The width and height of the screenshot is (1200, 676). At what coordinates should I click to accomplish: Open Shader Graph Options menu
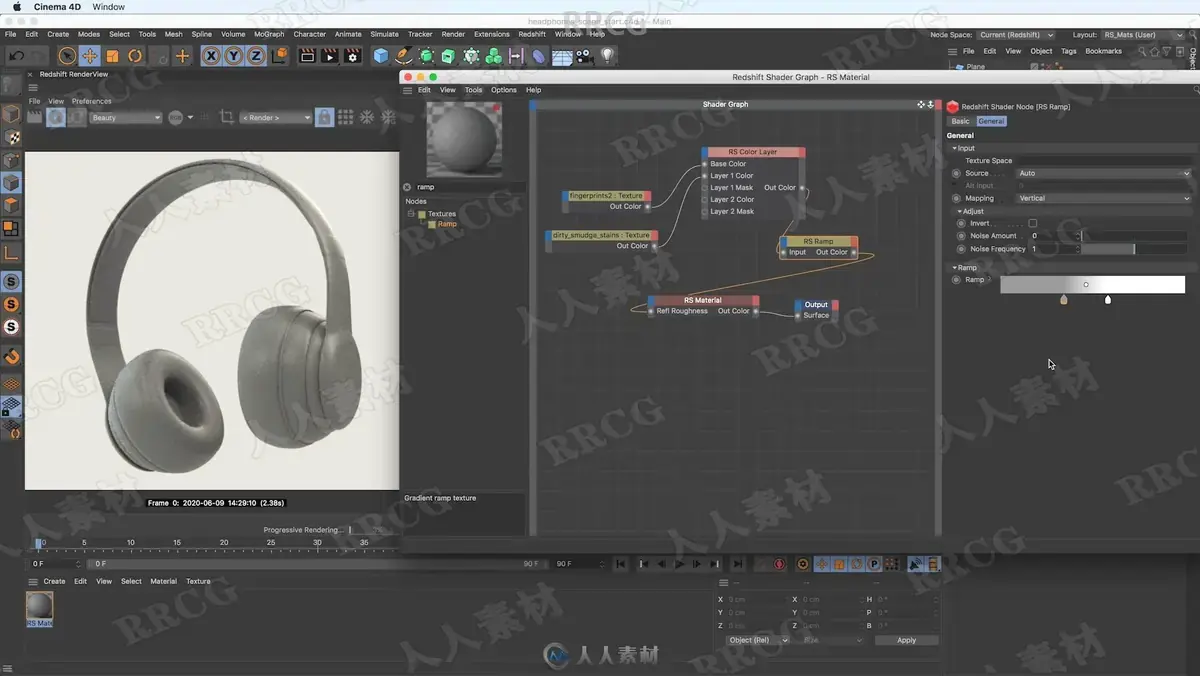pyautogui.click(x=504, y=90)
